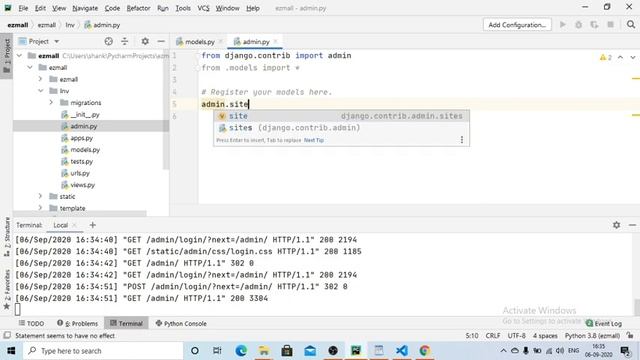The height and width of the screenshot is (360, 640).
Task: Close the Local terminal tab
Action: [74, 225]
